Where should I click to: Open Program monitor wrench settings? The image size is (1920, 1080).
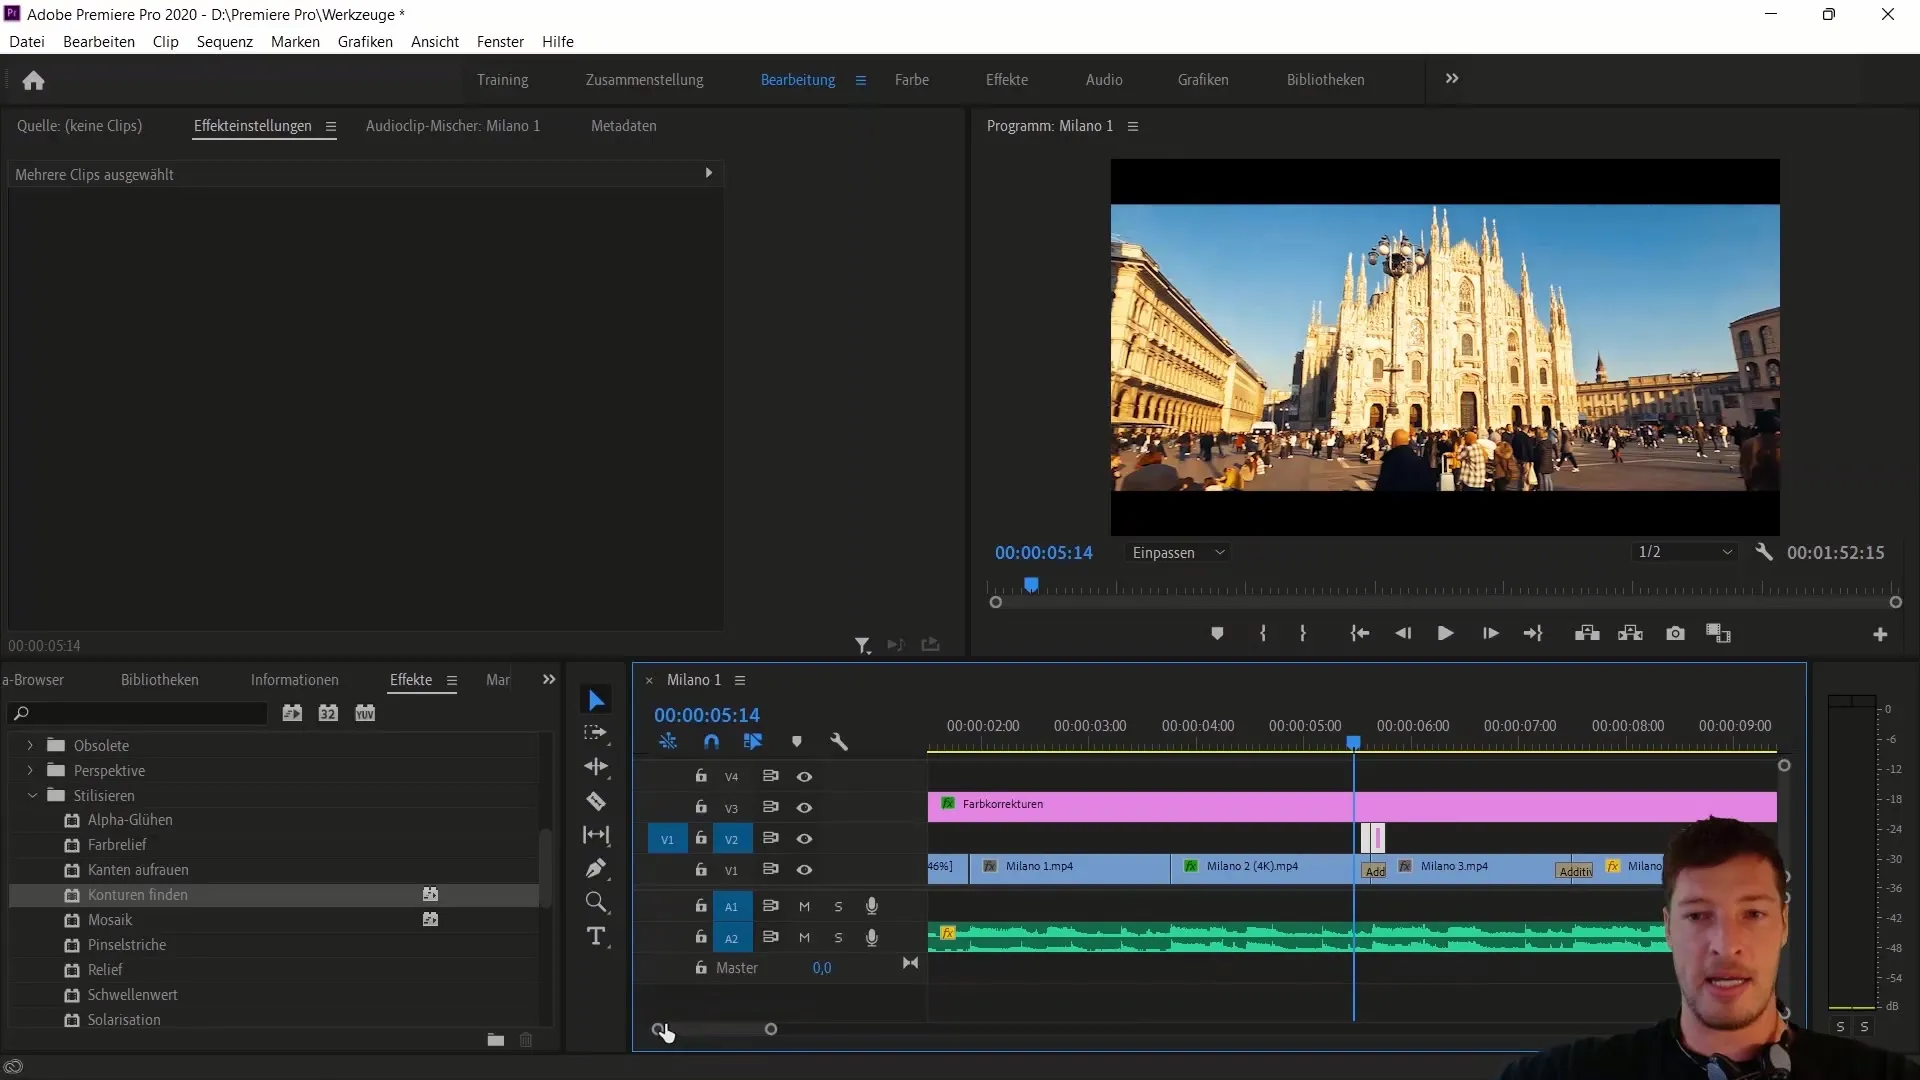click(1764, 552)
